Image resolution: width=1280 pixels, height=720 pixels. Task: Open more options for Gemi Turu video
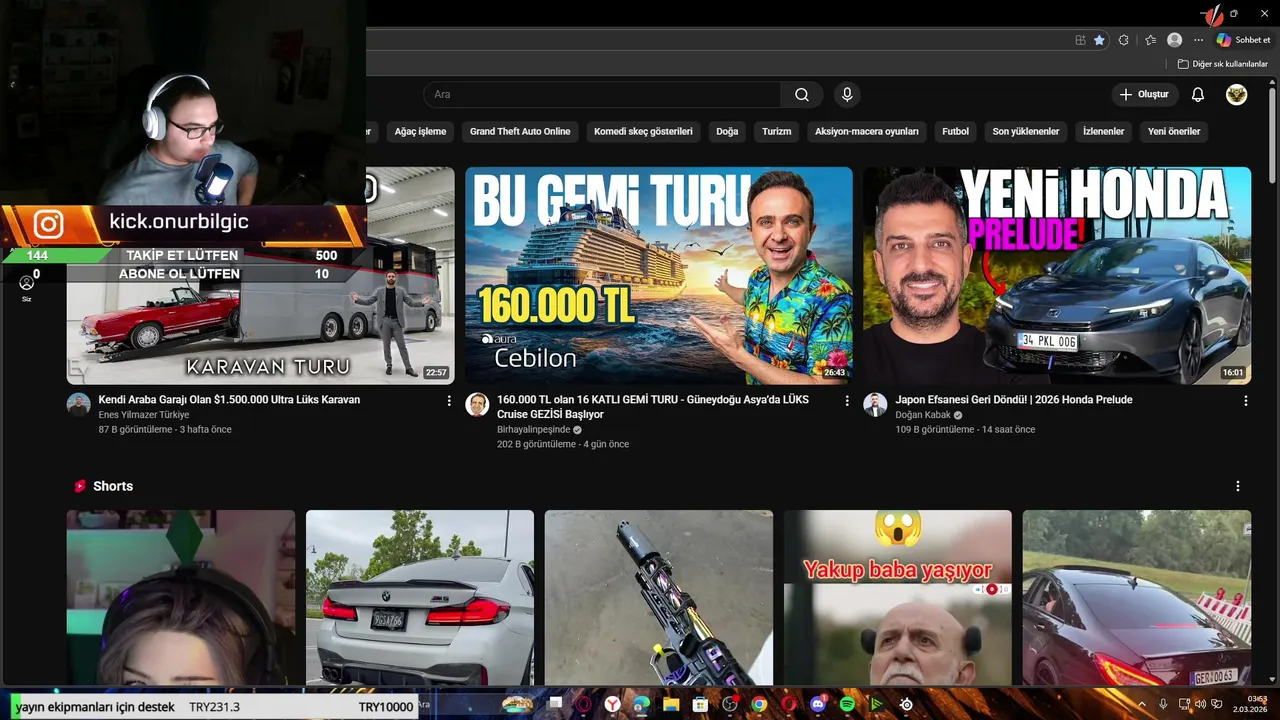coord(847,401)
